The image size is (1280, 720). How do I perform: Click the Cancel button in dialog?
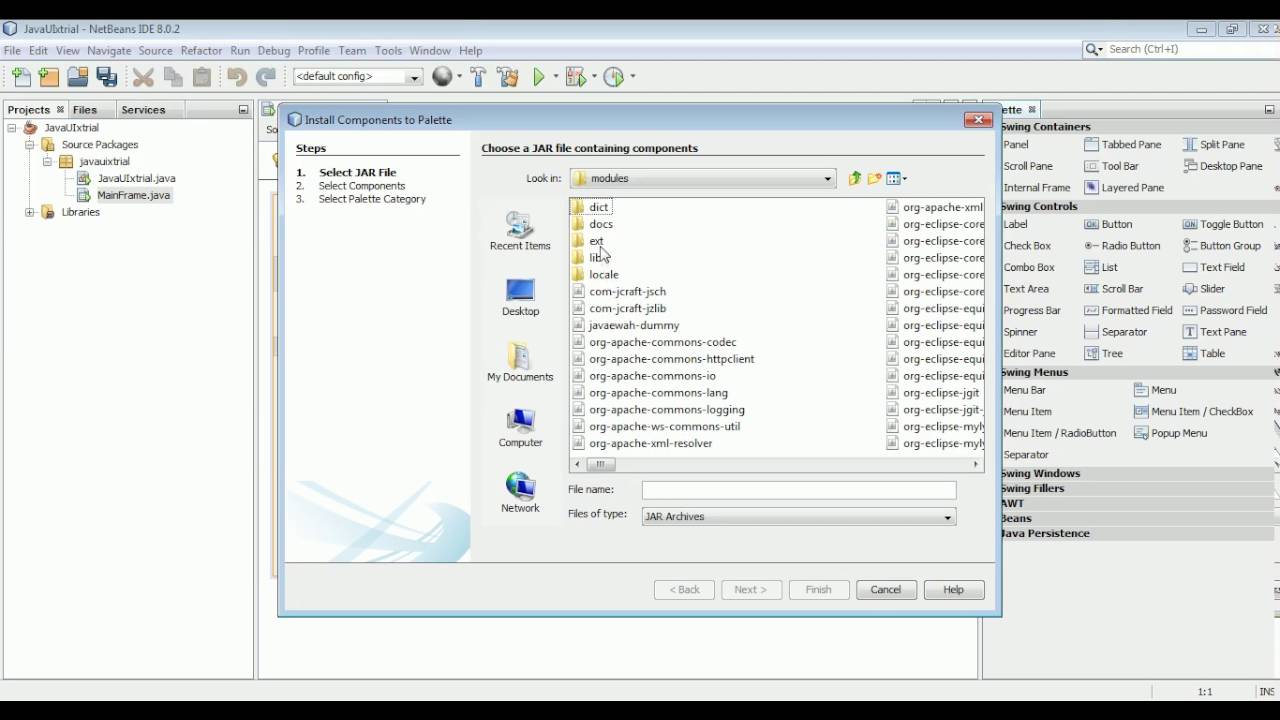(x=886, y=590)
